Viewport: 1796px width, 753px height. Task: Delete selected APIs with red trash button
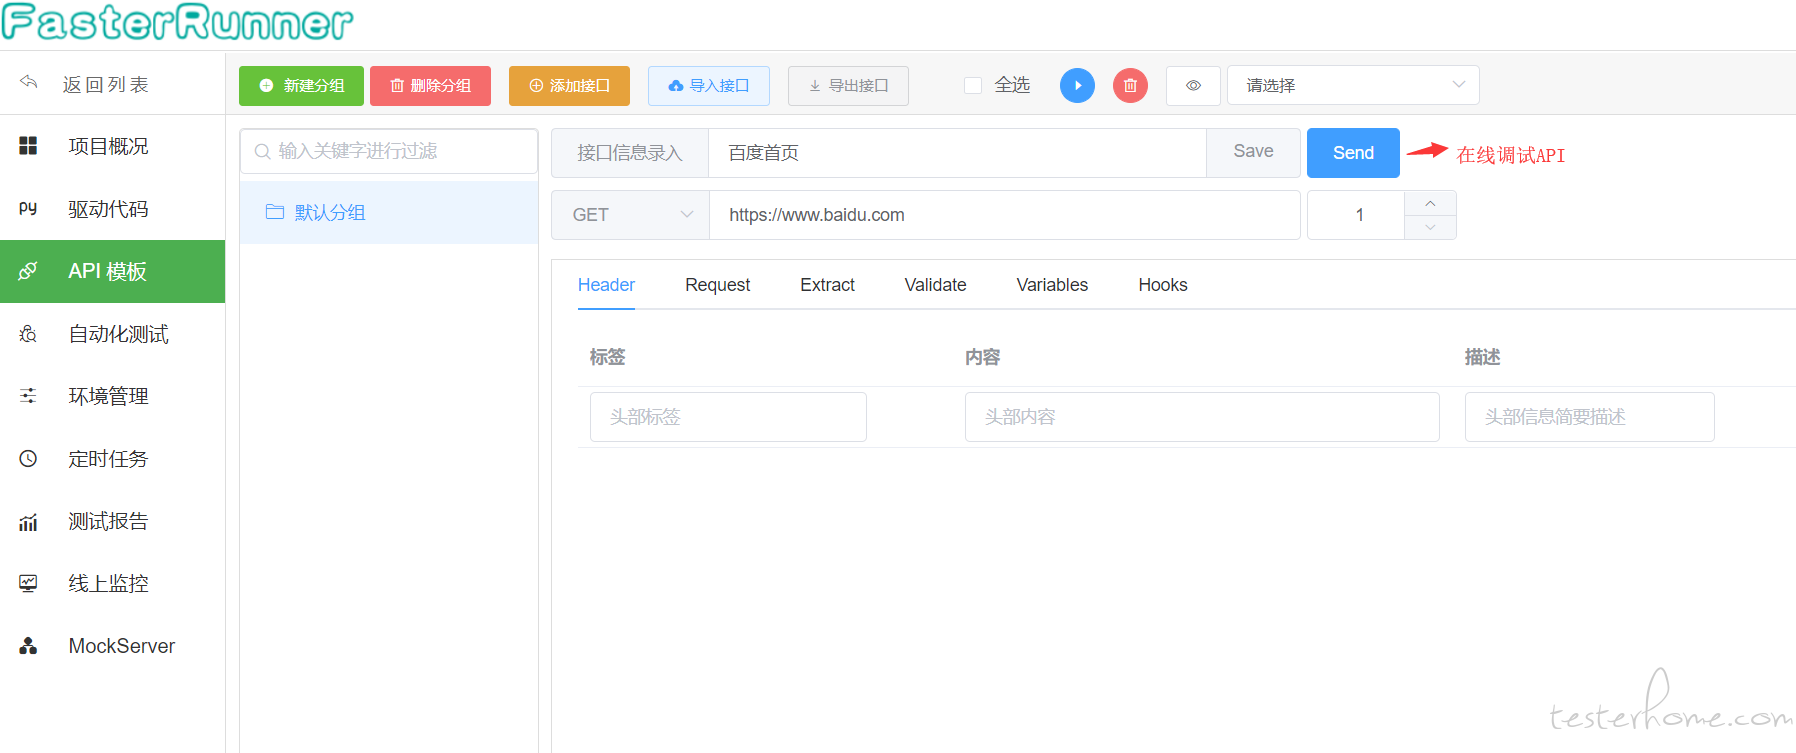[x=1130, y=85]
